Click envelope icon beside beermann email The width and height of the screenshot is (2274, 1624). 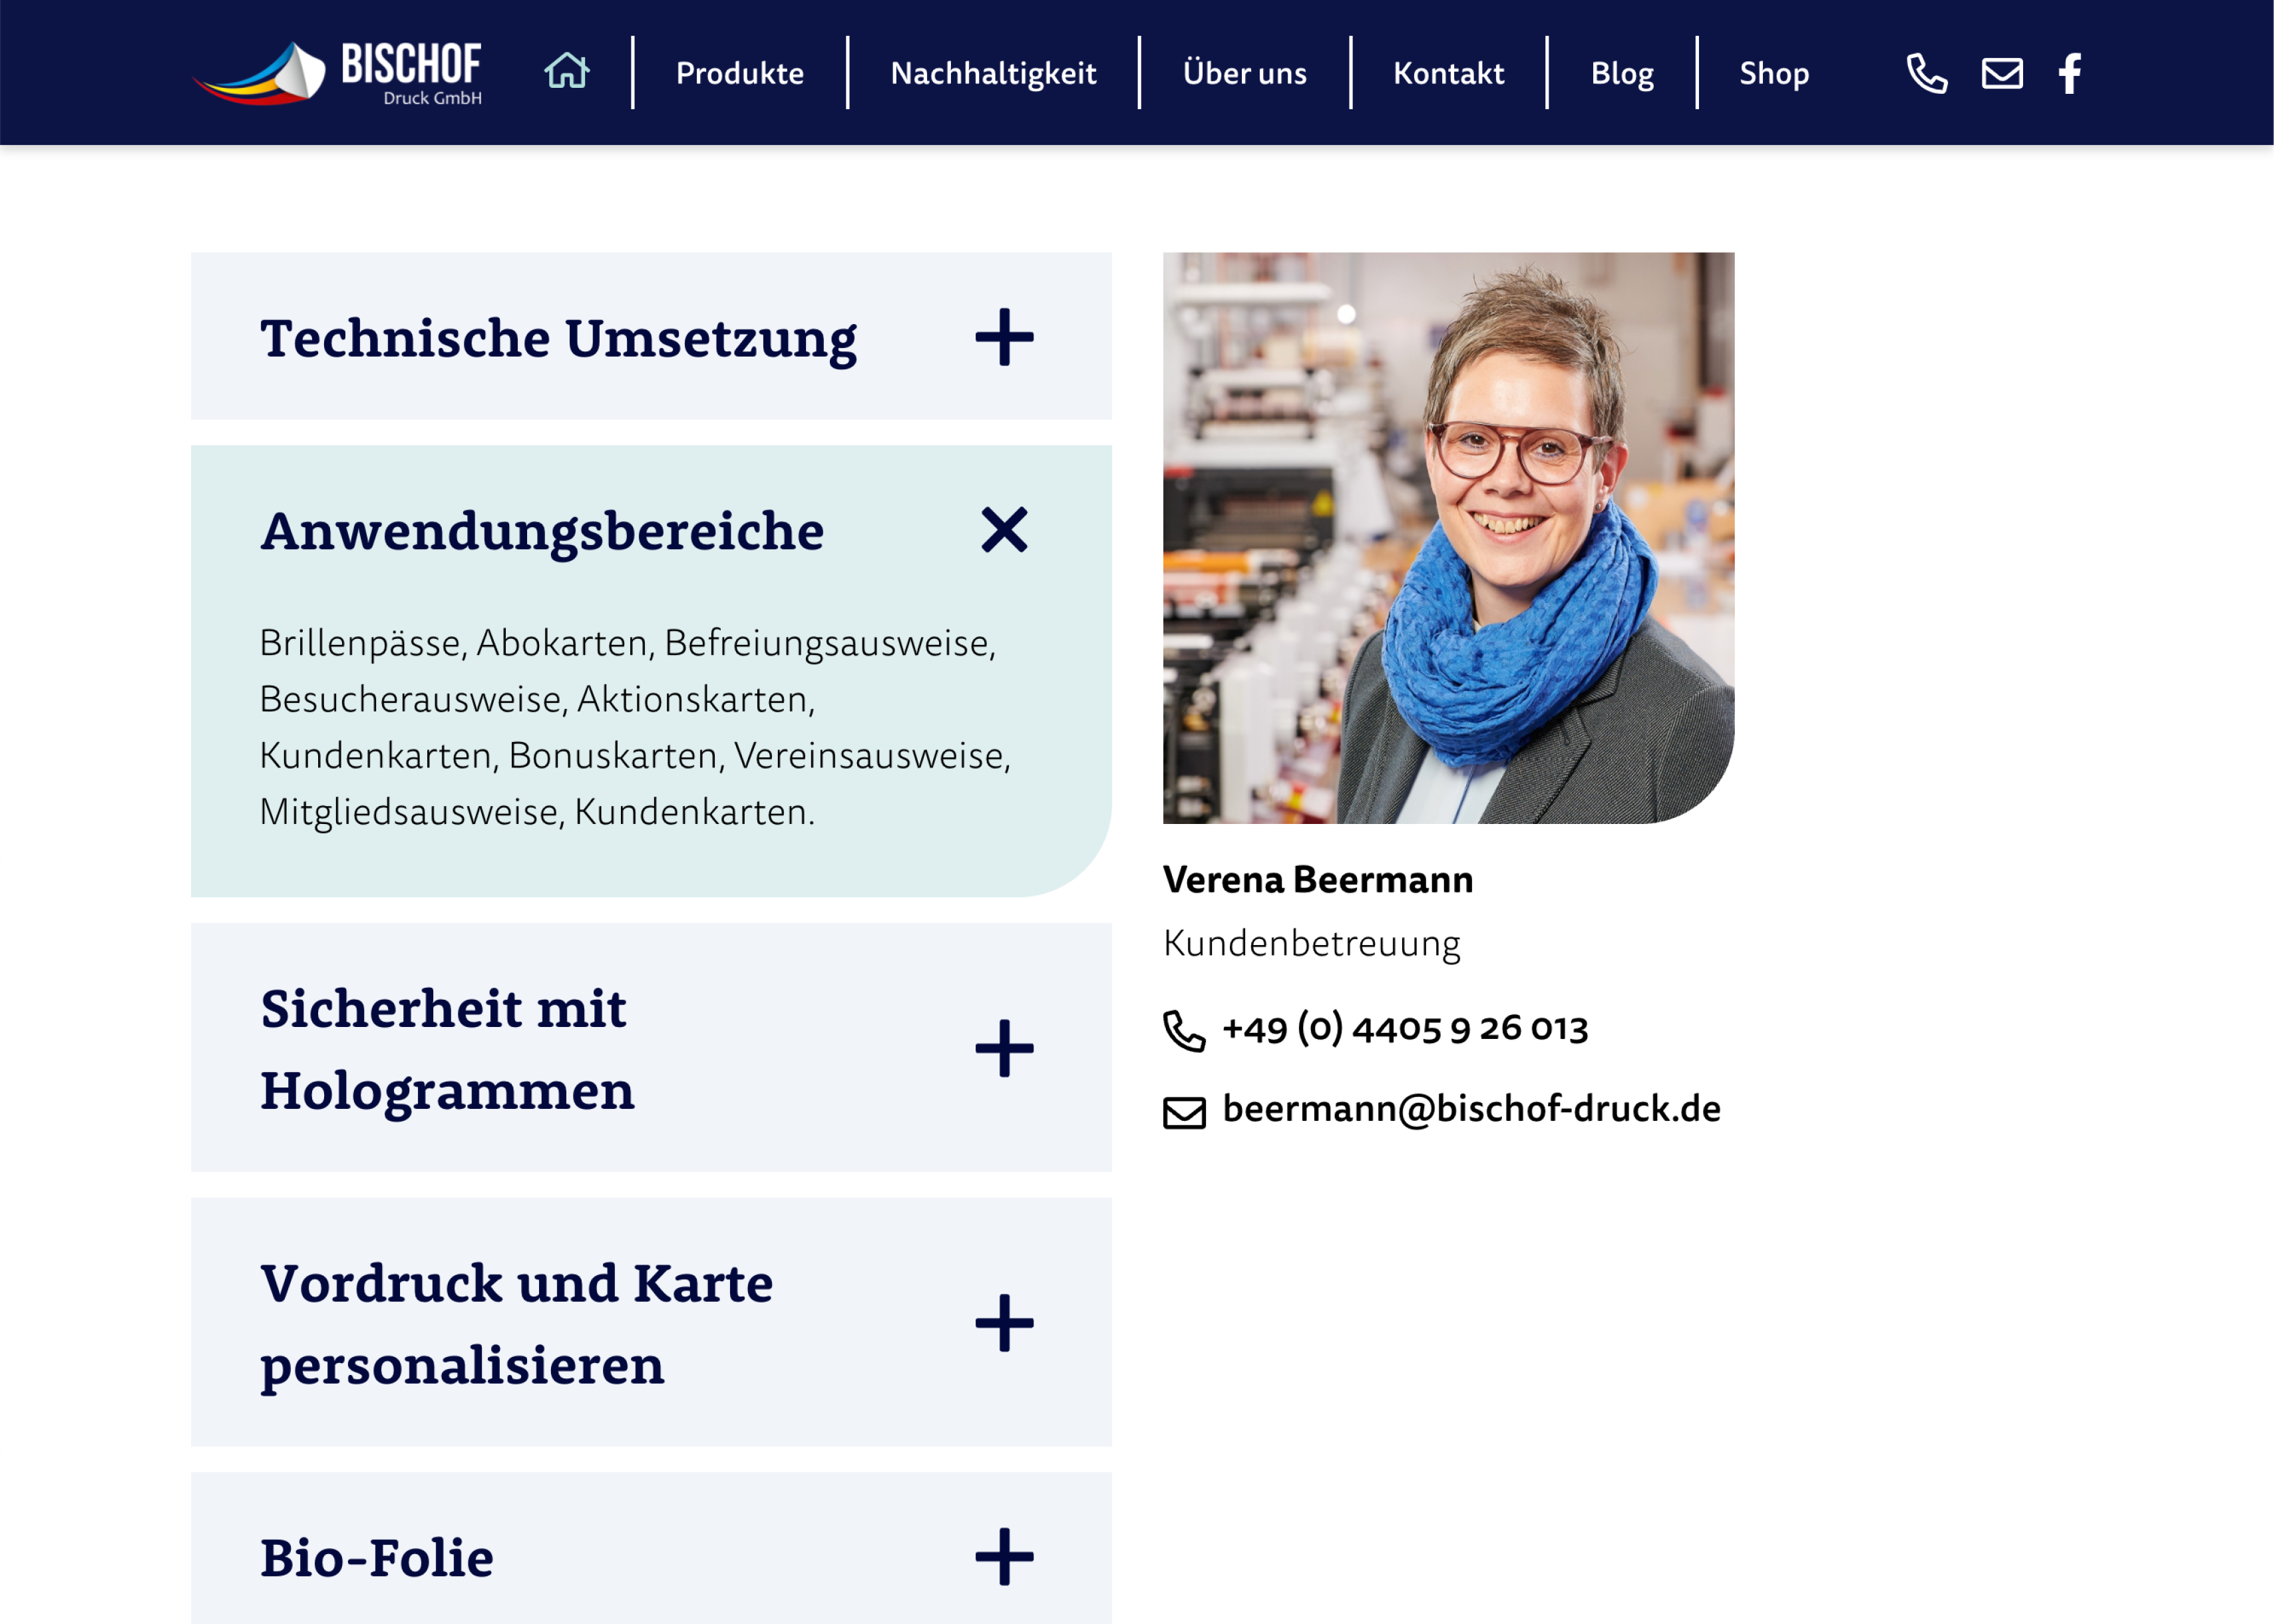1184,1112
